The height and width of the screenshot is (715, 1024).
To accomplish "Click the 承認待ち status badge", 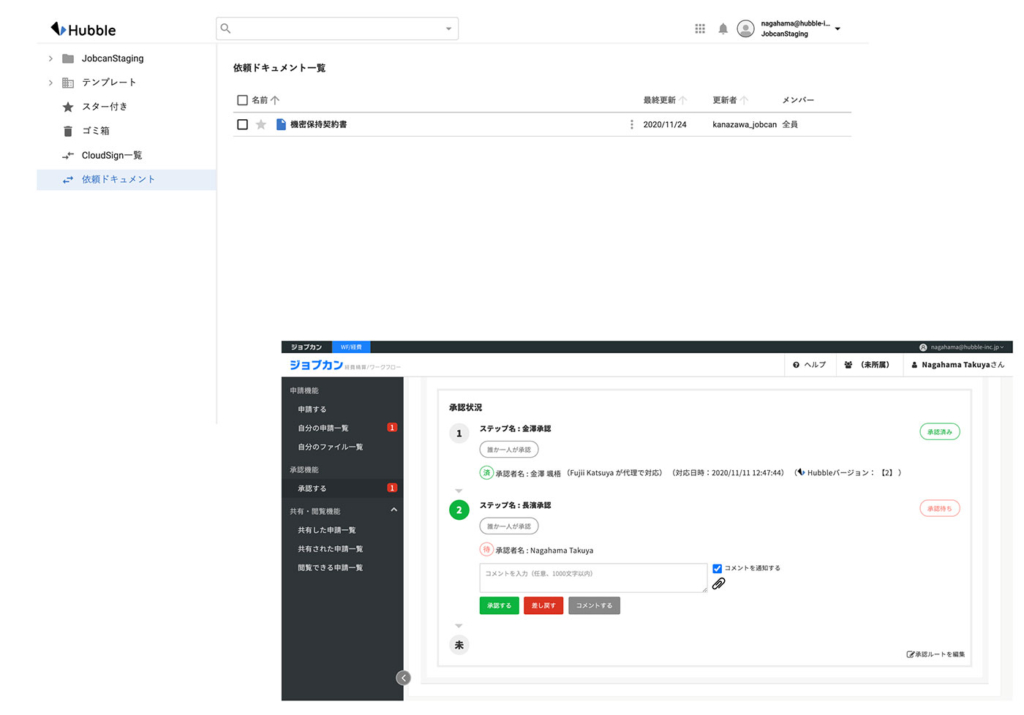I will point(940,509).
